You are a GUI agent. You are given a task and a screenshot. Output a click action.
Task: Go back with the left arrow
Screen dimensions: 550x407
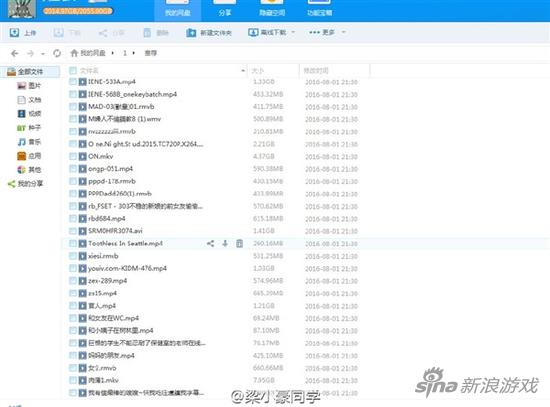[15, 53]
